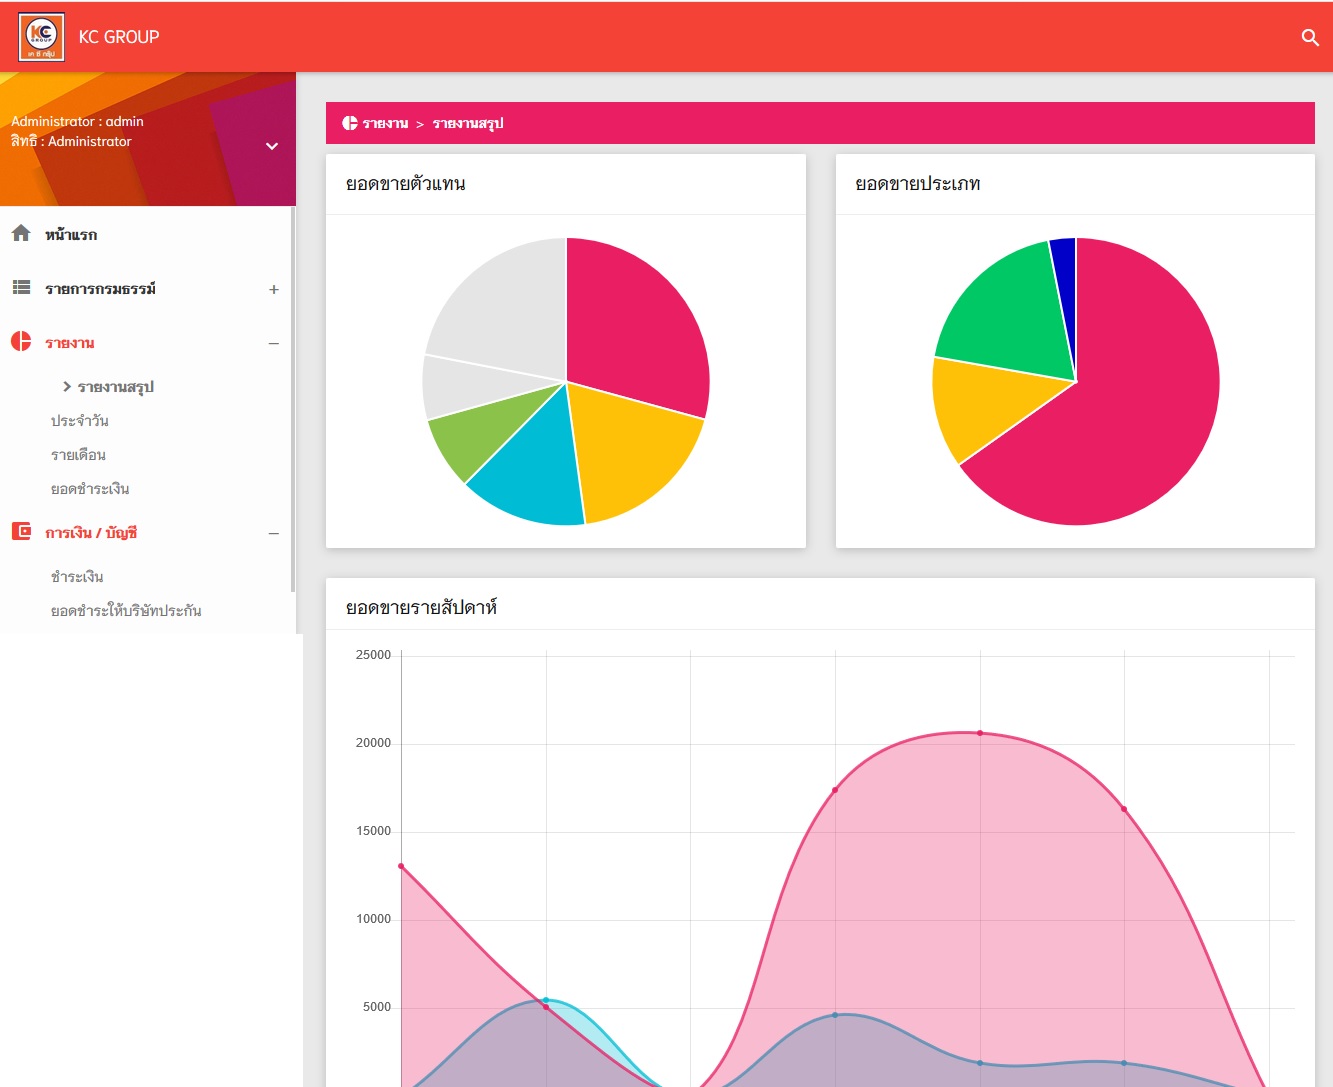
Task: Click the home icon beside หน้าแรก
Action: pos(21,233)
